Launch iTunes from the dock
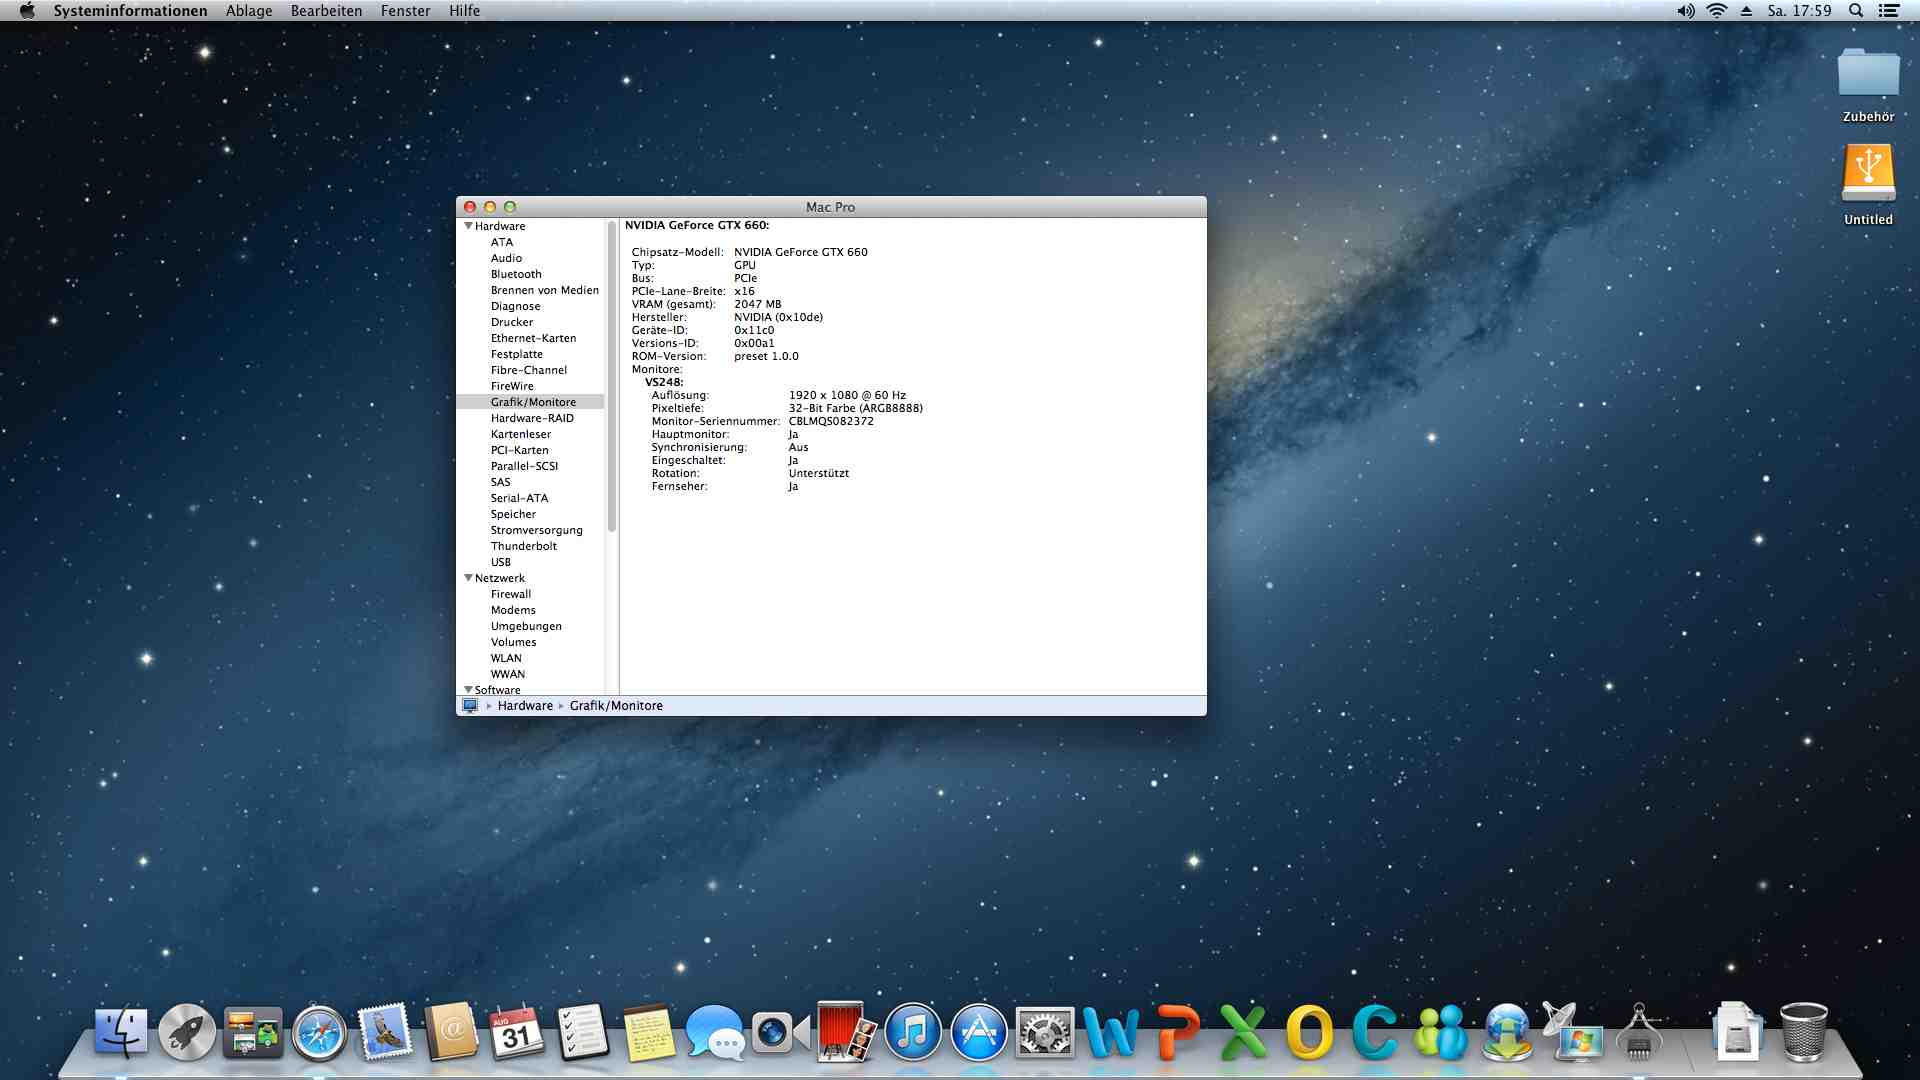Viewport: 1920px width, 1080px height. pos(912,1034)
